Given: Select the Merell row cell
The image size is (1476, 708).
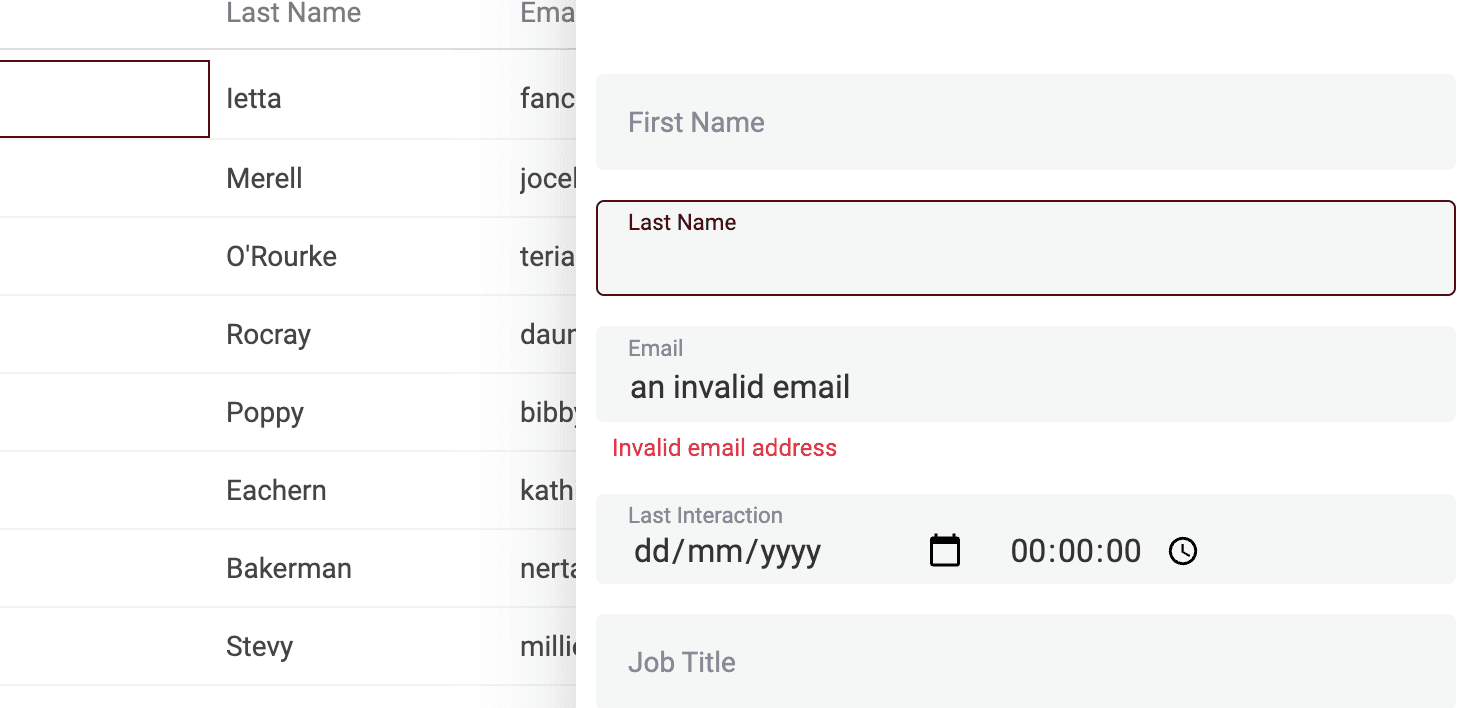Looking at the screenshot, I should tap(264, 178).
